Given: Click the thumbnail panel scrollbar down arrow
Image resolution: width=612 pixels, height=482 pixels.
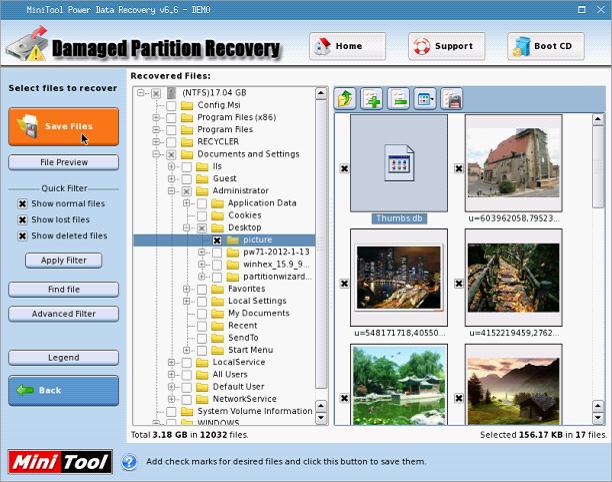Looking at the screenshot, I should pyautogui.click(x=598, y=418).
